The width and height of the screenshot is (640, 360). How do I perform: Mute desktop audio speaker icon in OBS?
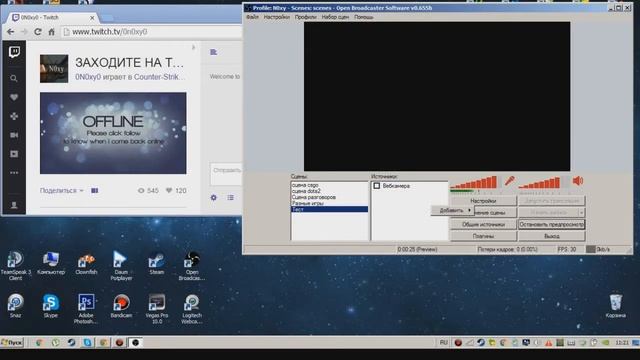coord(578,181)
